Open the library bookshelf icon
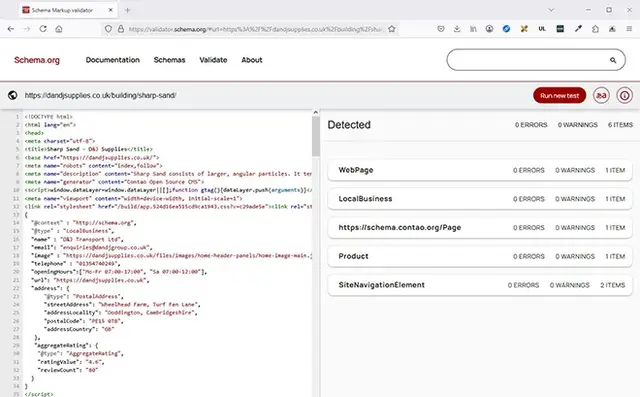 (x=473, y=29)
